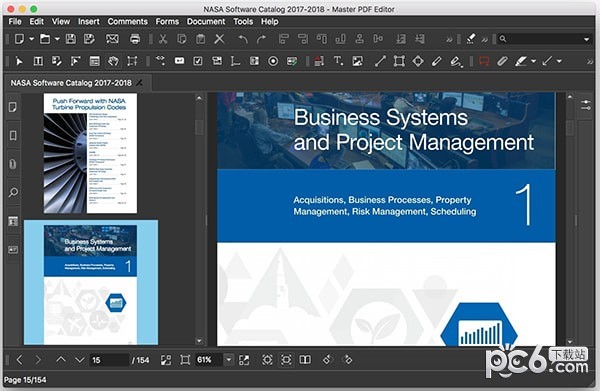
Task: Cut selection with scissors icon
Action: (163, 39)
